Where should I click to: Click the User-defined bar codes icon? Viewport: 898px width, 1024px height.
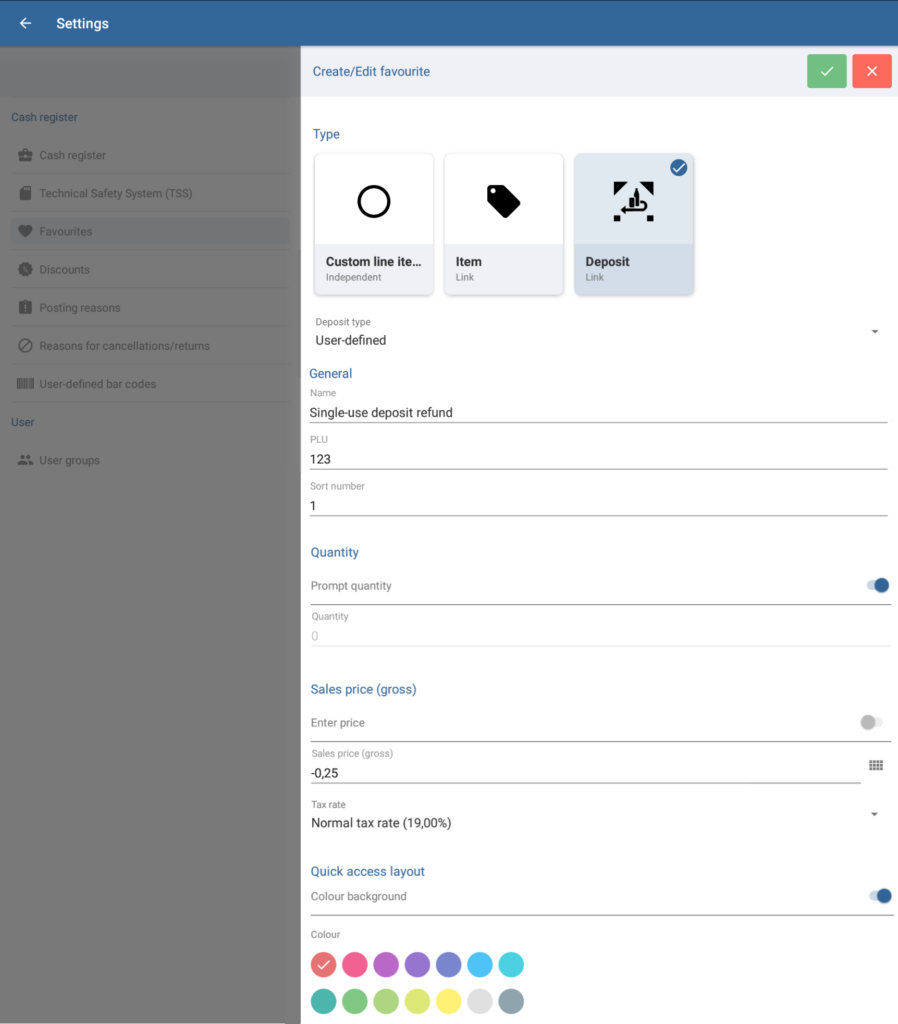[25, 384]
